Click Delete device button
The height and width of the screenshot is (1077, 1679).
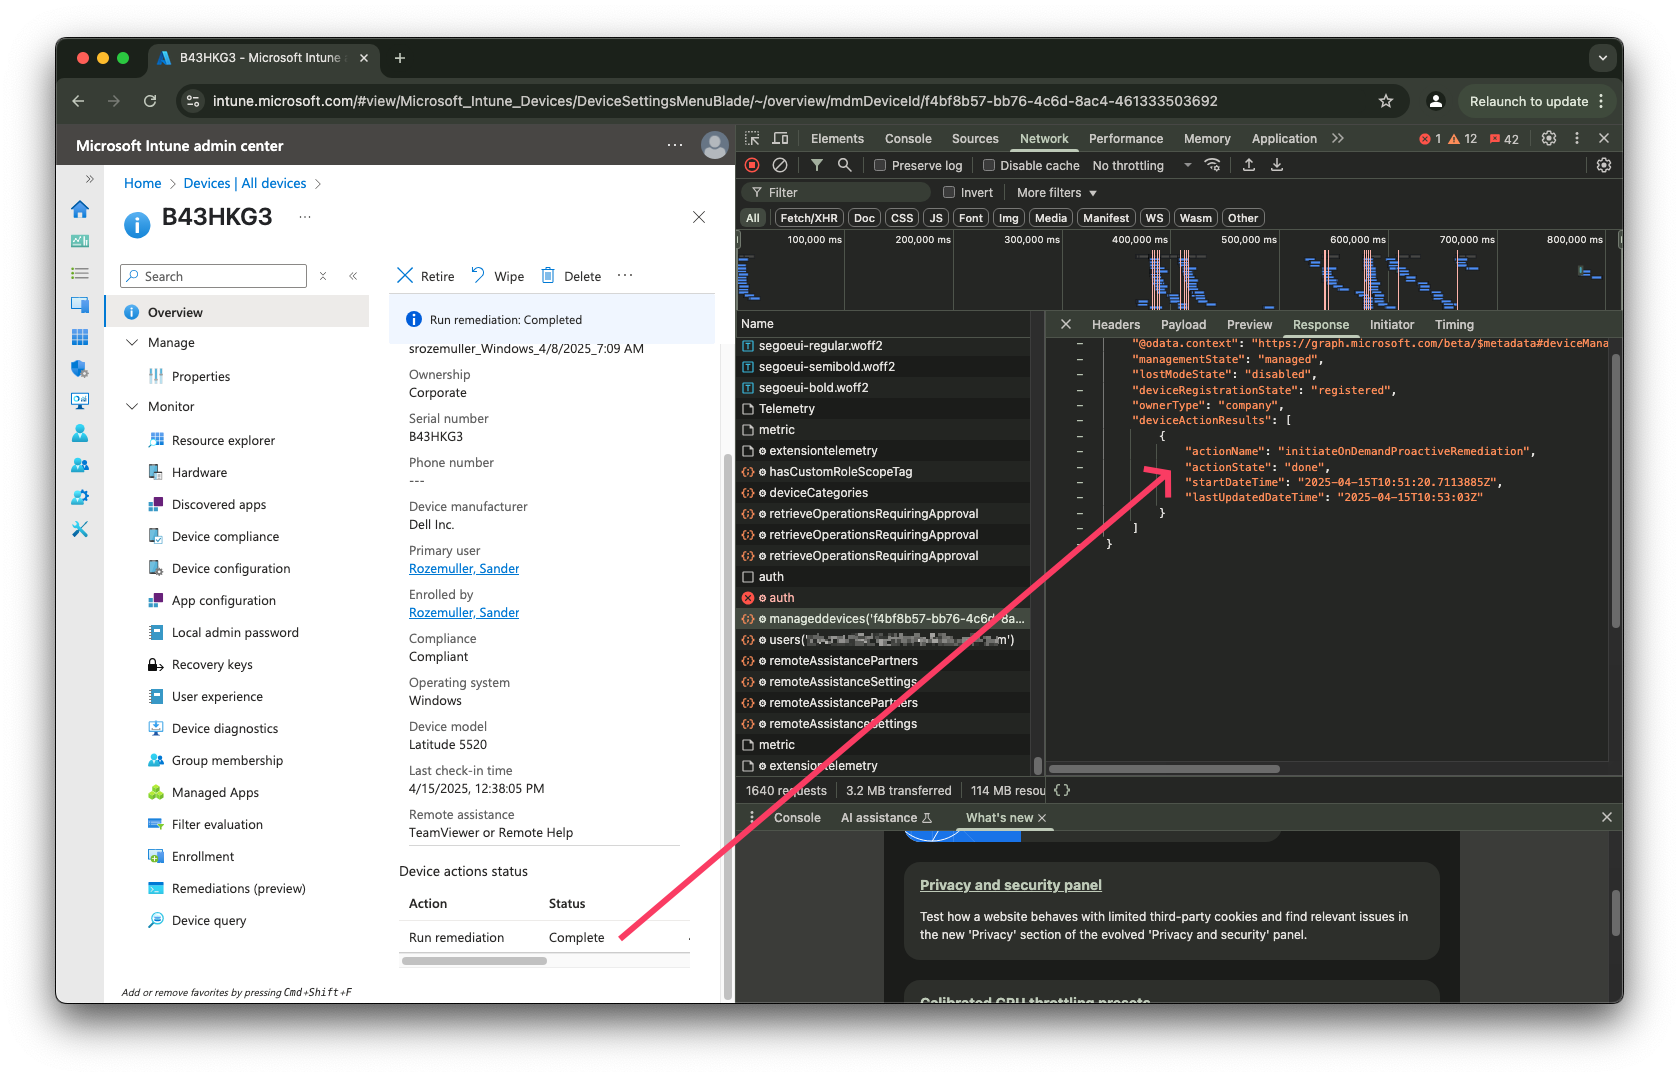click(x=571, y=276)
